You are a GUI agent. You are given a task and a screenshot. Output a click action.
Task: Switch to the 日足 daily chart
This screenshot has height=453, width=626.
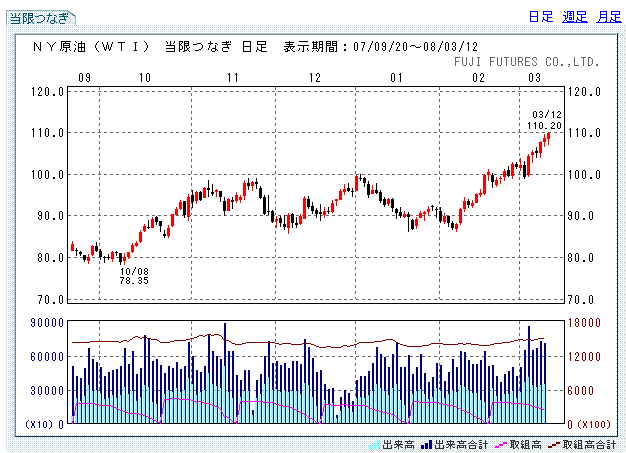coord(540,17)
